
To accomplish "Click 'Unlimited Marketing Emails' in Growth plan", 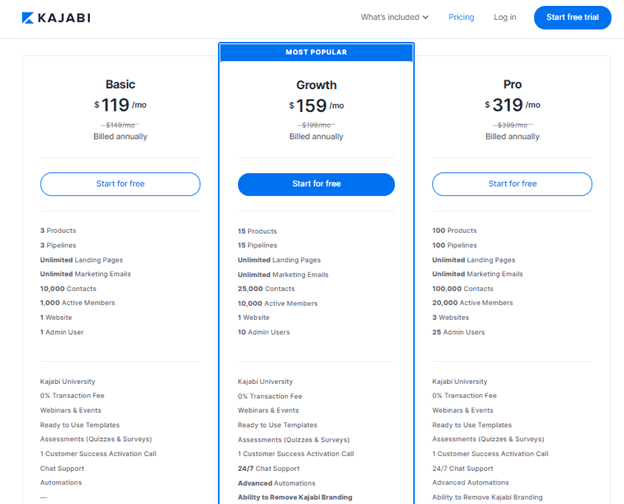I will click(x=283, y=275).
